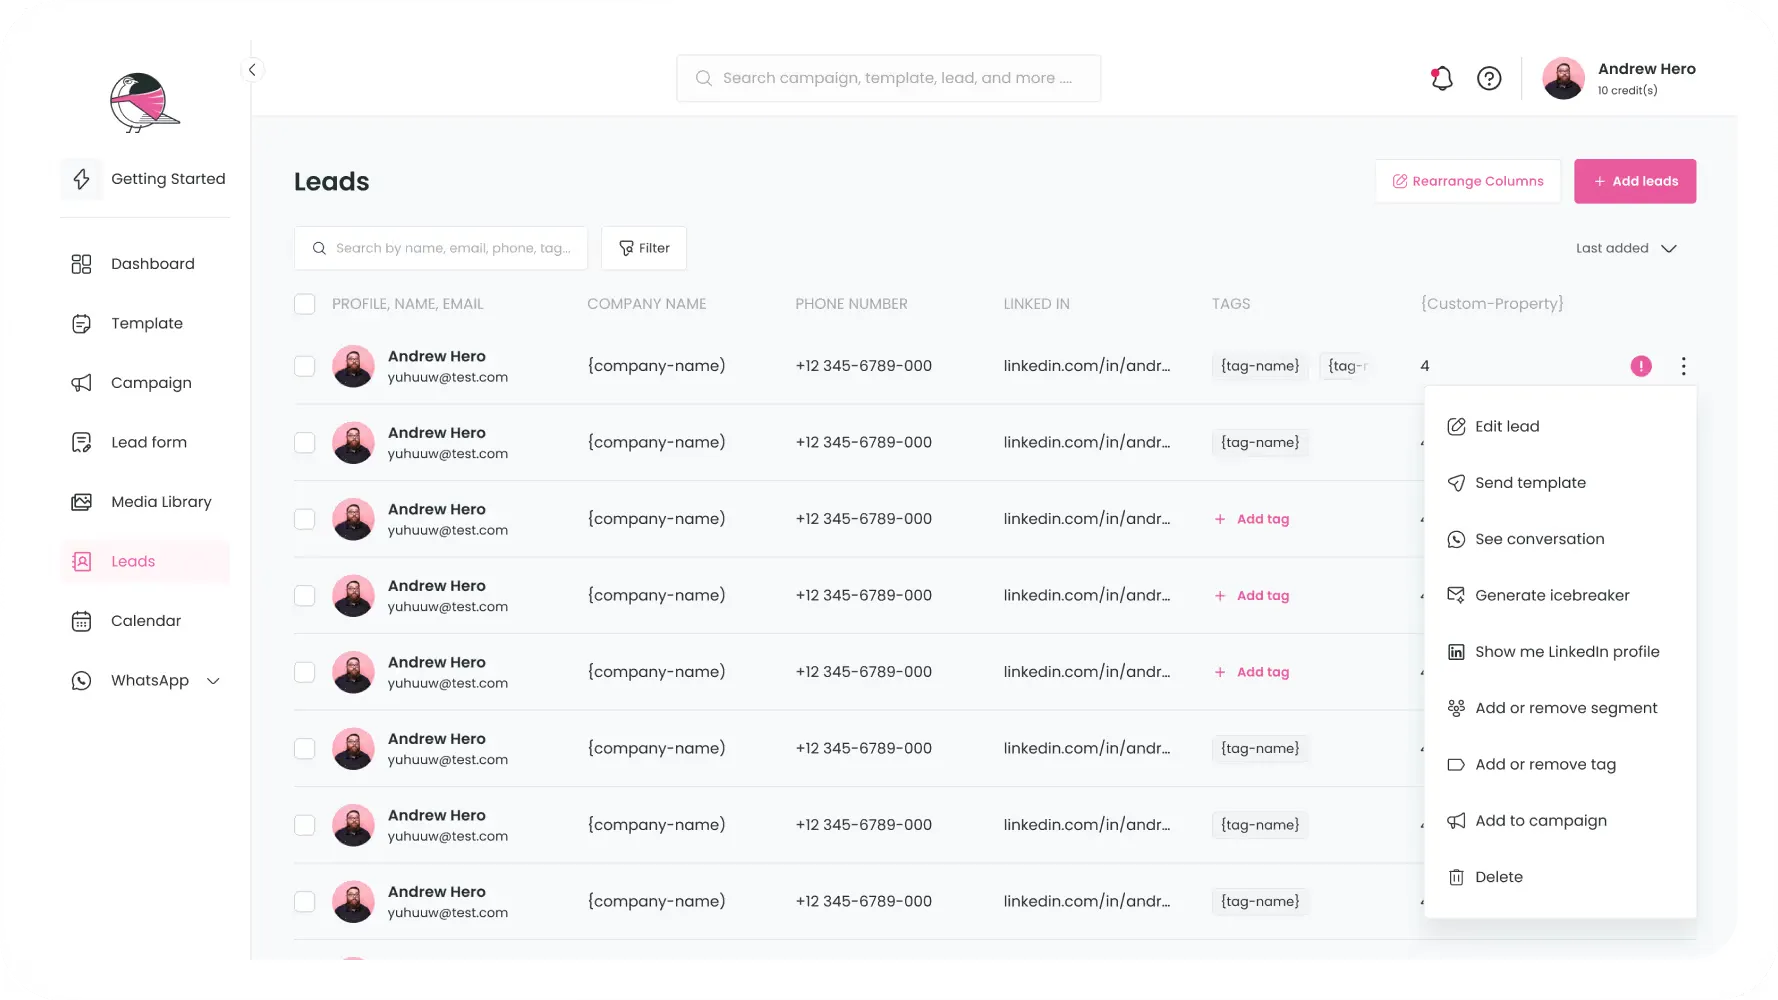Collapse the sidebar with the arrow icon
Viewport: 1778px width, 1000px height.
(252, 70)
